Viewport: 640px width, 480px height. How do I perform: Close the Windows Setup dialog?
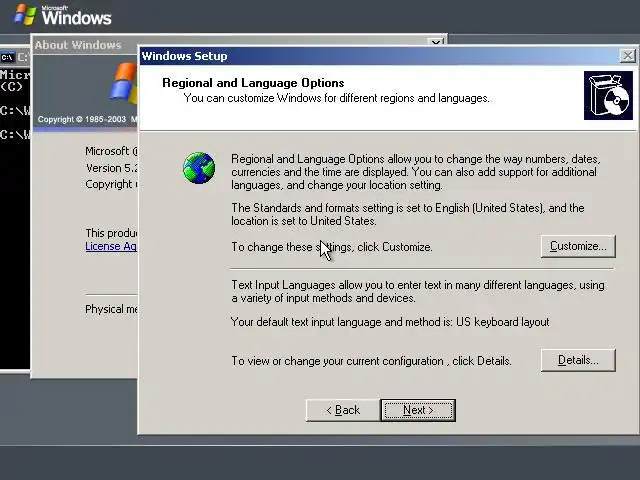tap(627, 56)
